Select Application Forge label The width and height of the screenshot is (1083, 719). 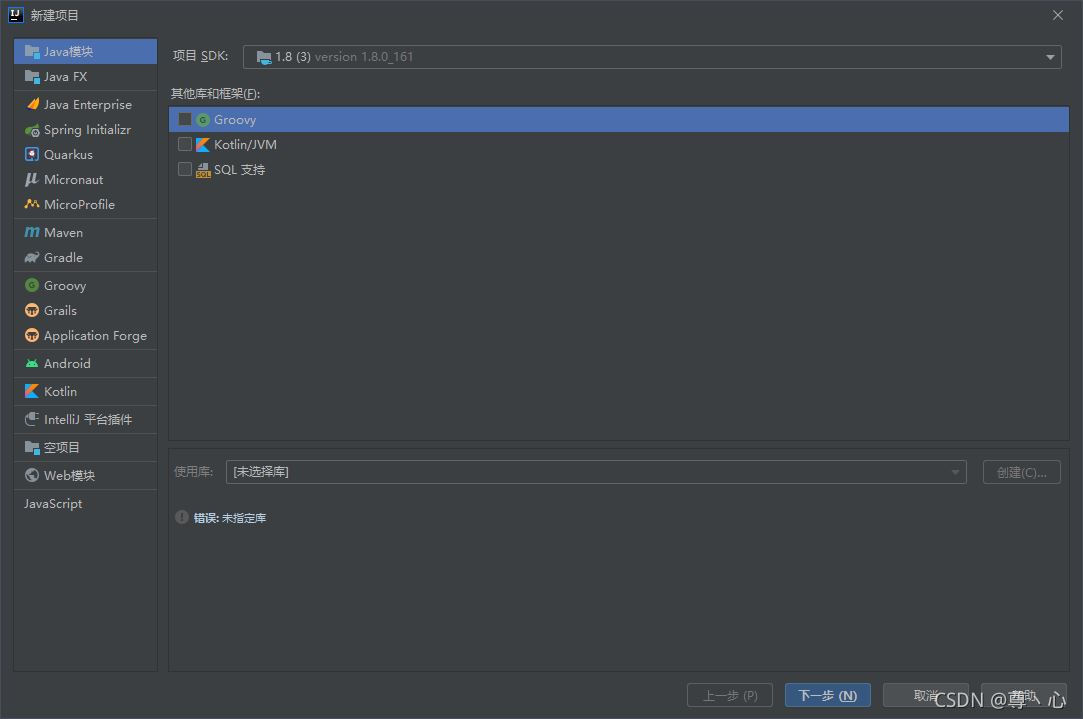95,336
